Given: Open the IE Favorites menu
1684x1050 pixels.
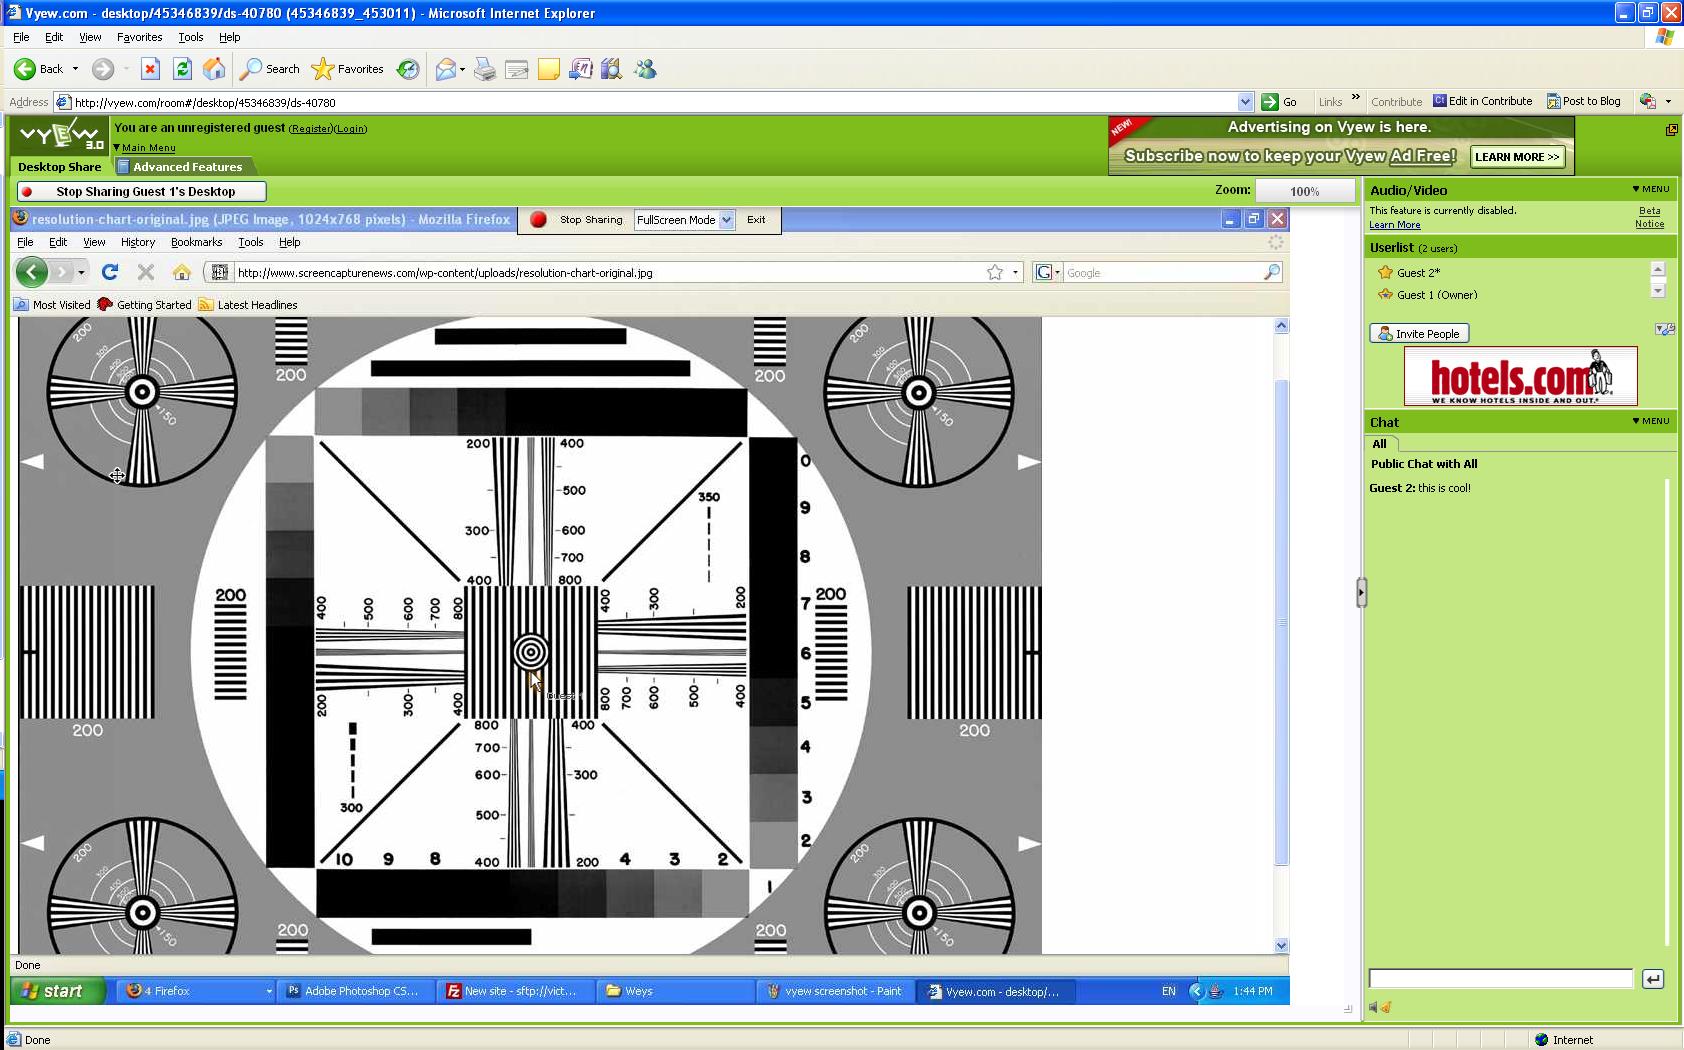Looking at the screenshot, I should click(x=139, y=37).
